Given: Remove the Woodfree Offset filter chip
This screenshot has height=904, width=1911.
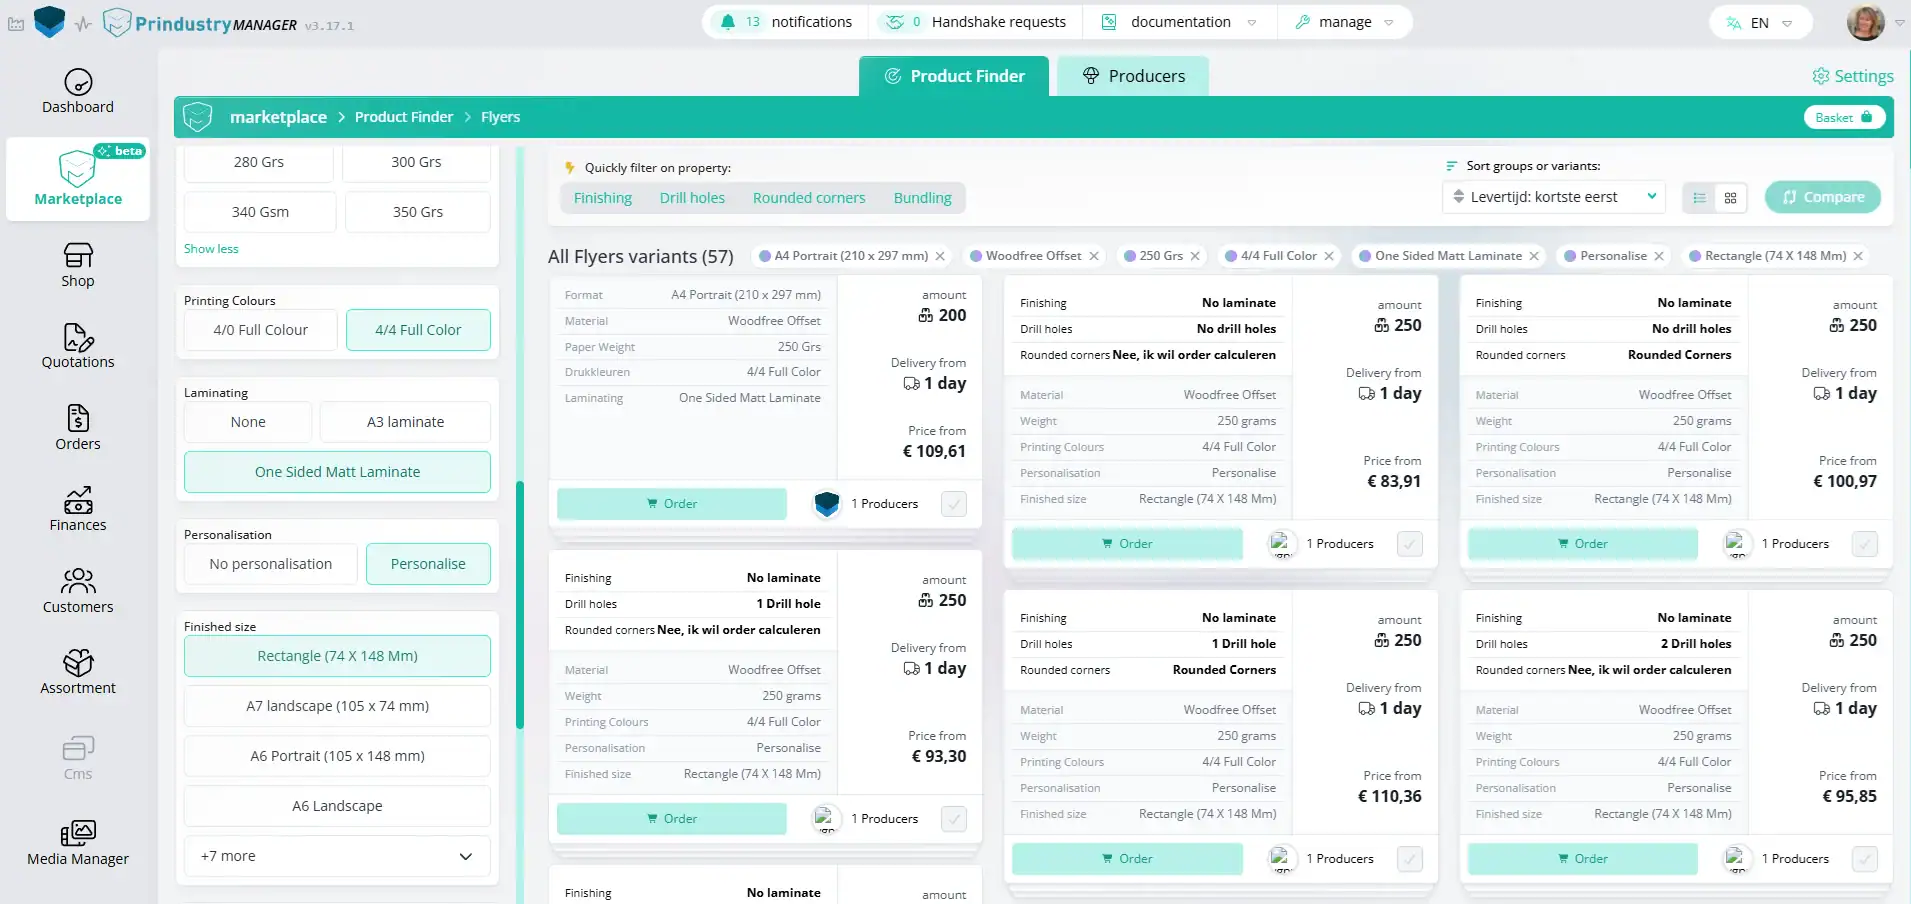Looking at the screenshot, I should (1094, 256).
